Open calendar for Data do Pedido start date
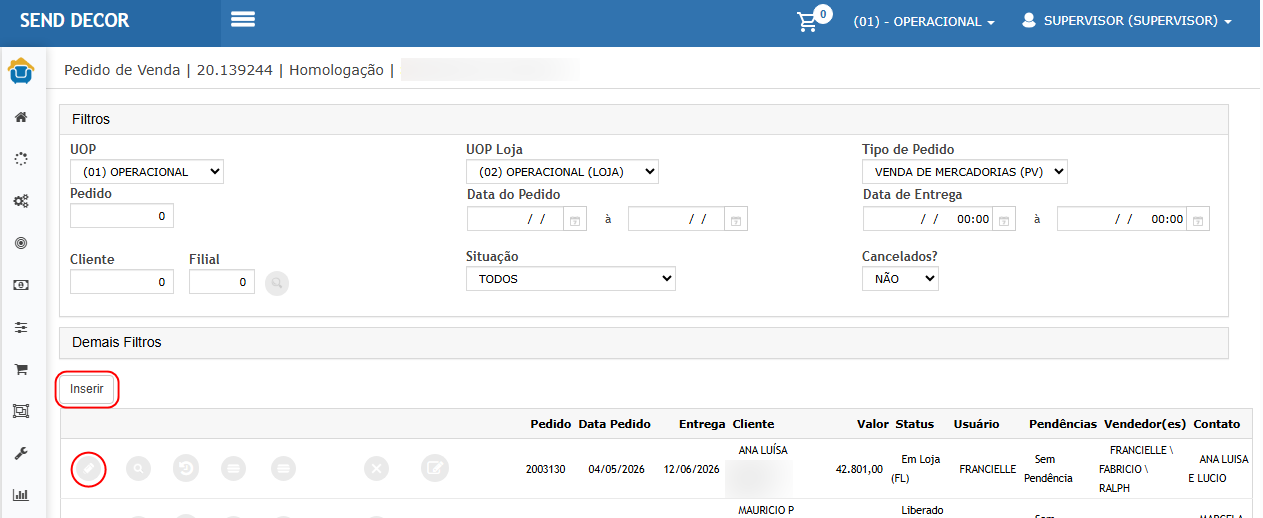The image size is (1263, 518). [x=575, y=219]
